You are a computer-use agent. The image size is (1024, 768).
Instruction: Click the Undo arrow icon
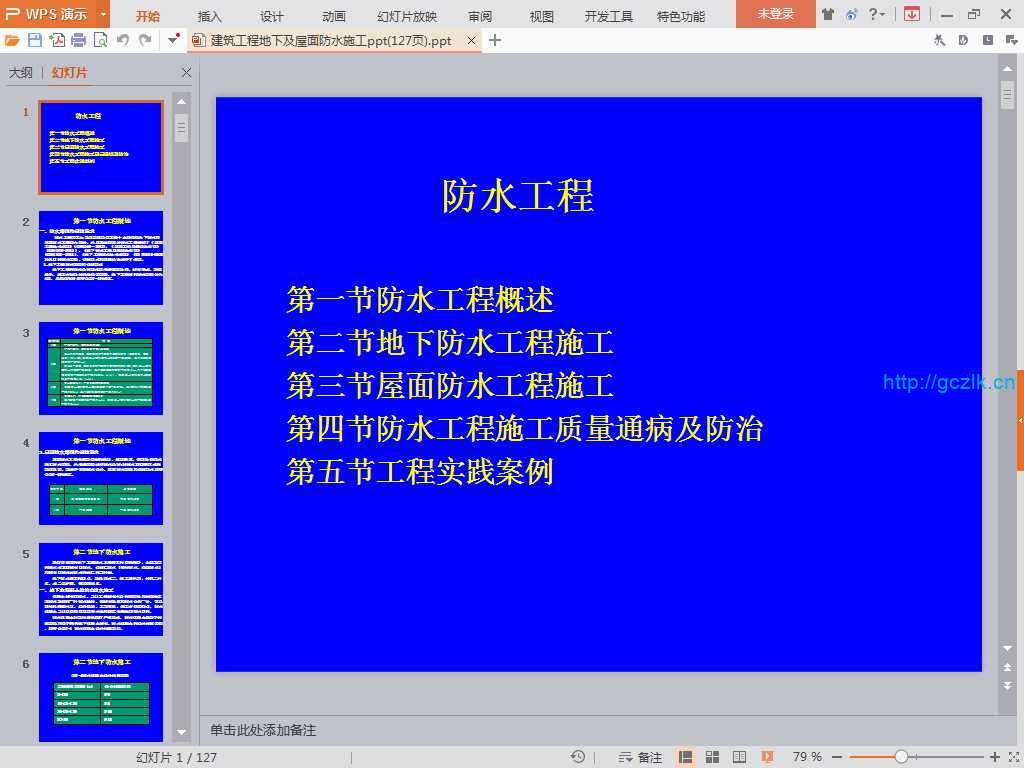tap(123, 40)
